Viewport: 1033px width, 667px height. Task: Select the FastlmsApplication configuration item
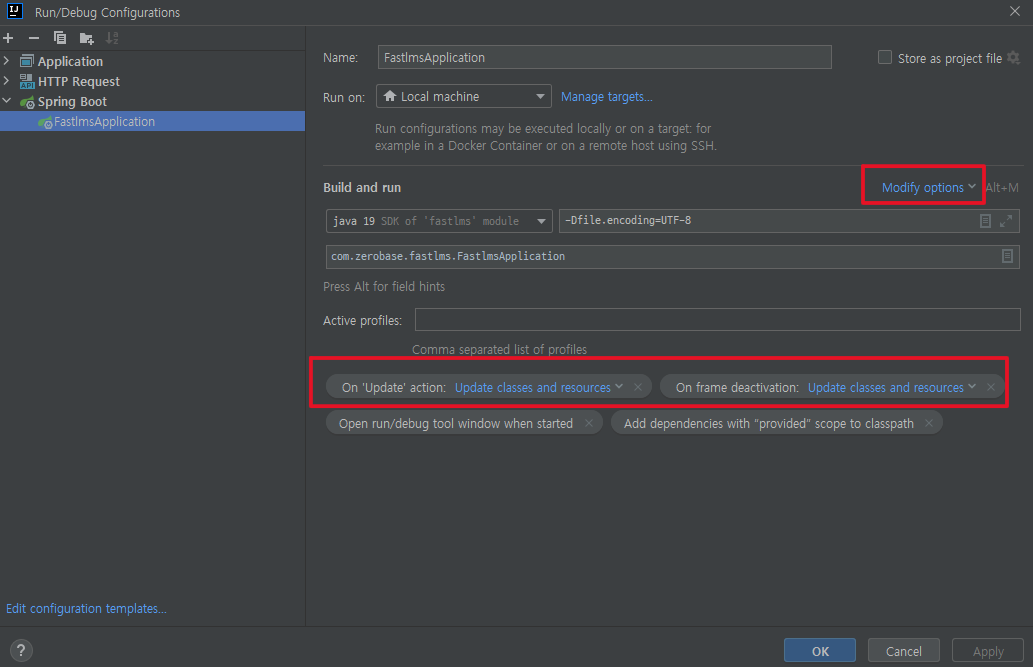point(152,121)
